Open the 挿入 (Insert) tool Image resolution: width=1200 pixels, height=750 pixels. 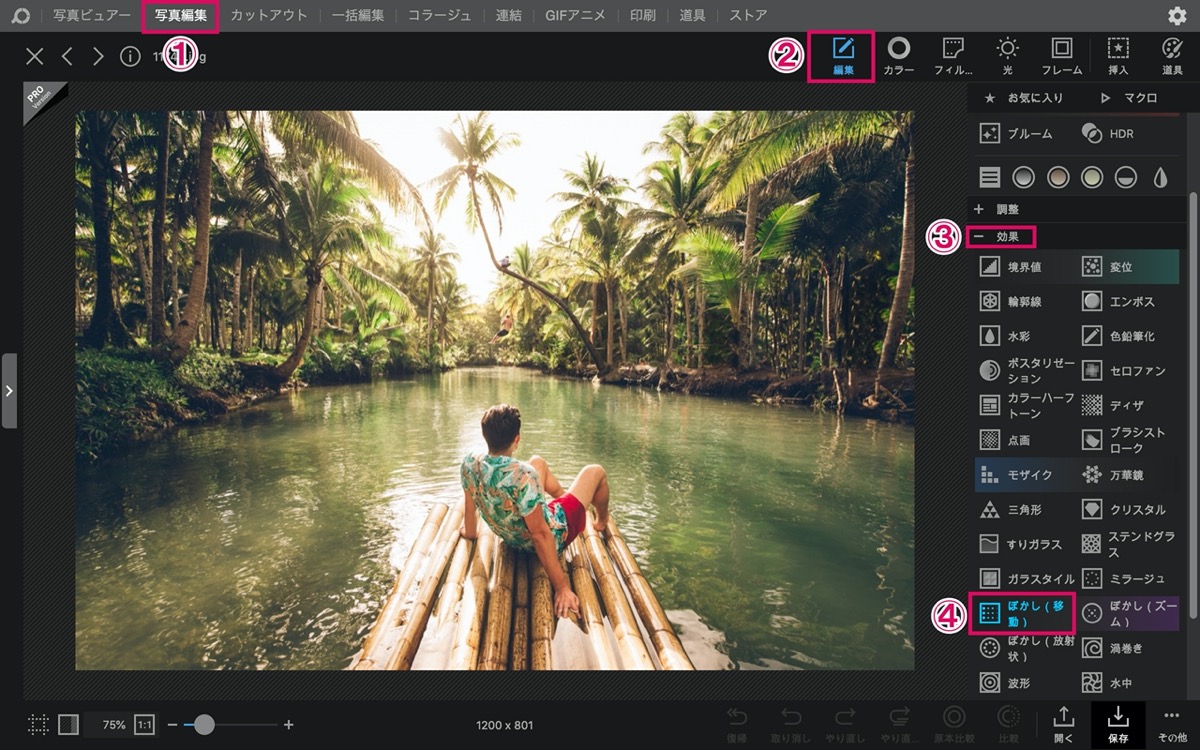[x=1118, y=56]
